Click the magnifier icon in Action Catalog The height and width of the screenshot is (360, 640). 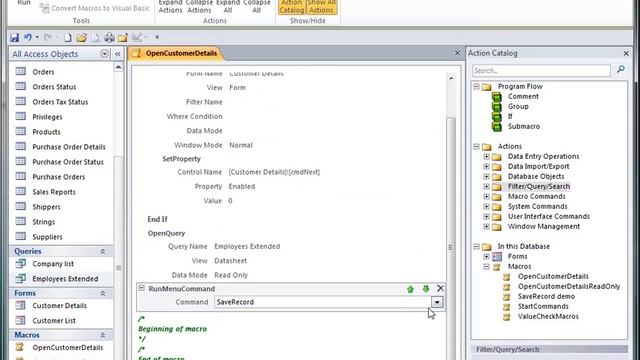click(x=621, y=70)
